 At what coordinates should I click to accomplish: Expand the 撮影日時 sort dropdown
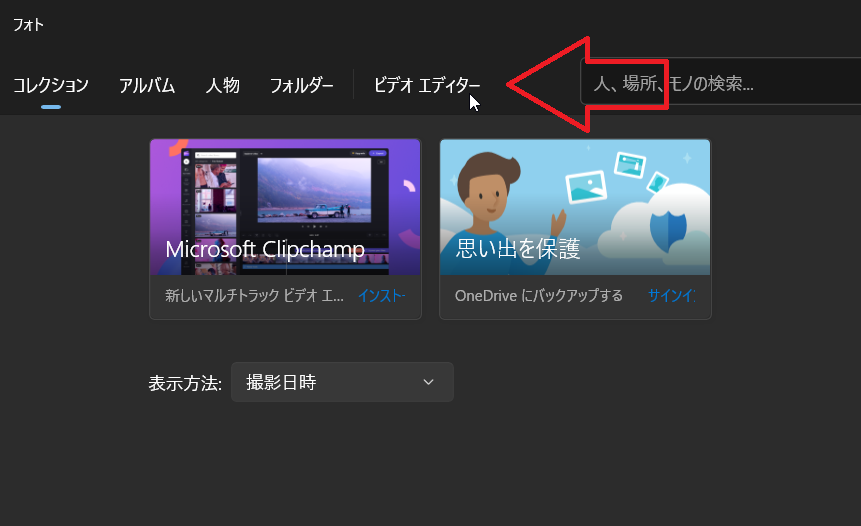click(342, 382)
